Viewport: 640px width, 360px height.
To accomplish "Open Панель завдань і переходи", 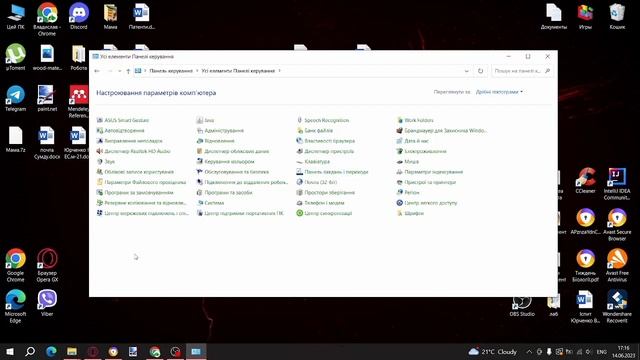I will click(x=333, y=172).
